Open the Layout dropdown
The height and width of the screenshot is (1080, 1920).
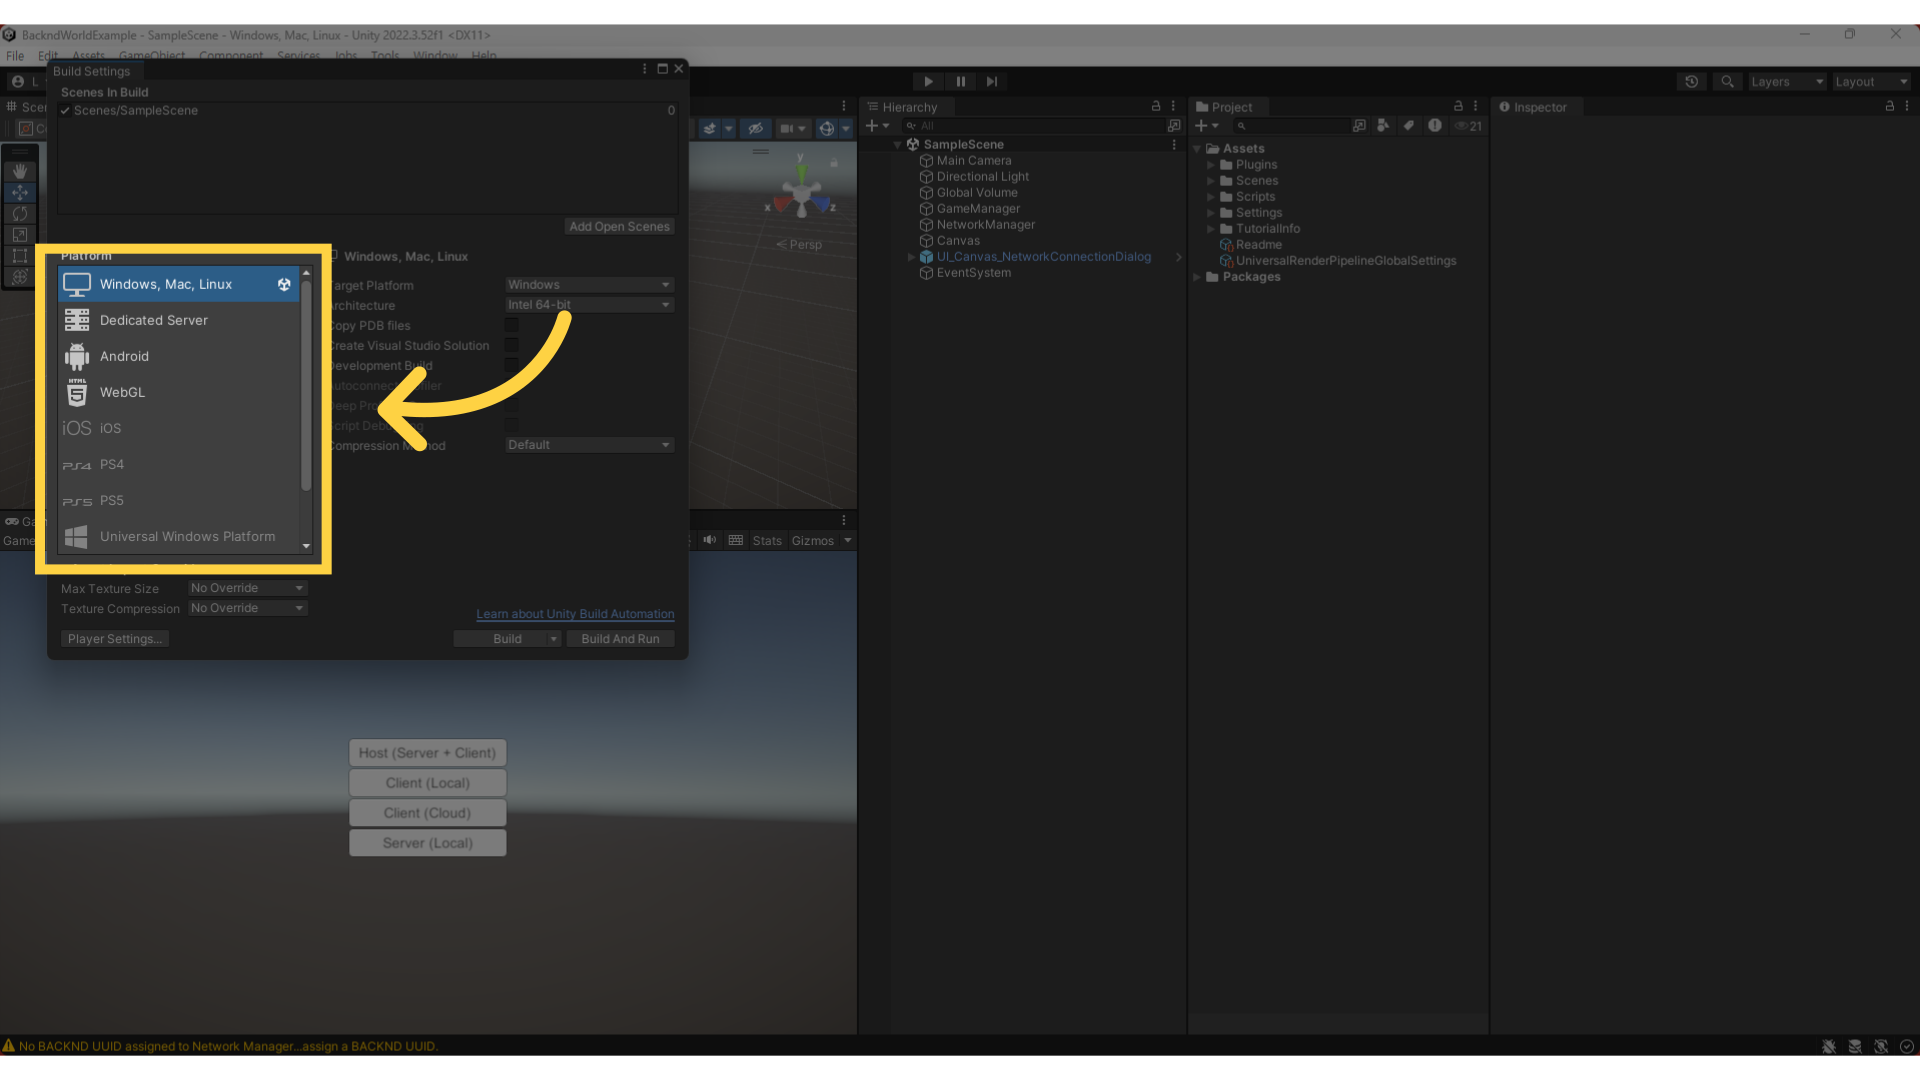1871,82
